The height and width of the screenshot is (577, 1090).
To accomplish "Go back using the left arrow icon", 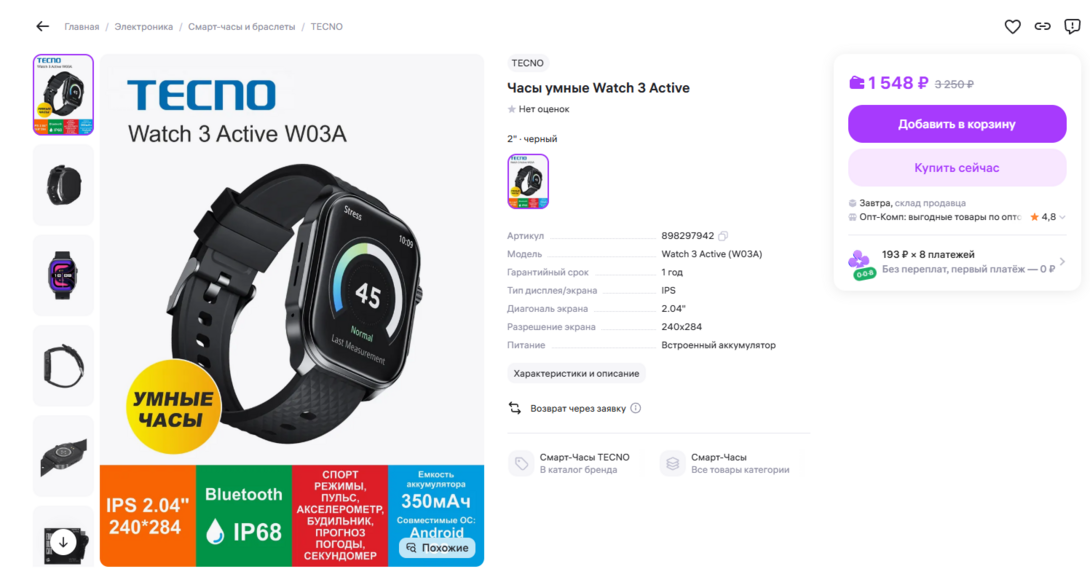I will 42,26.
